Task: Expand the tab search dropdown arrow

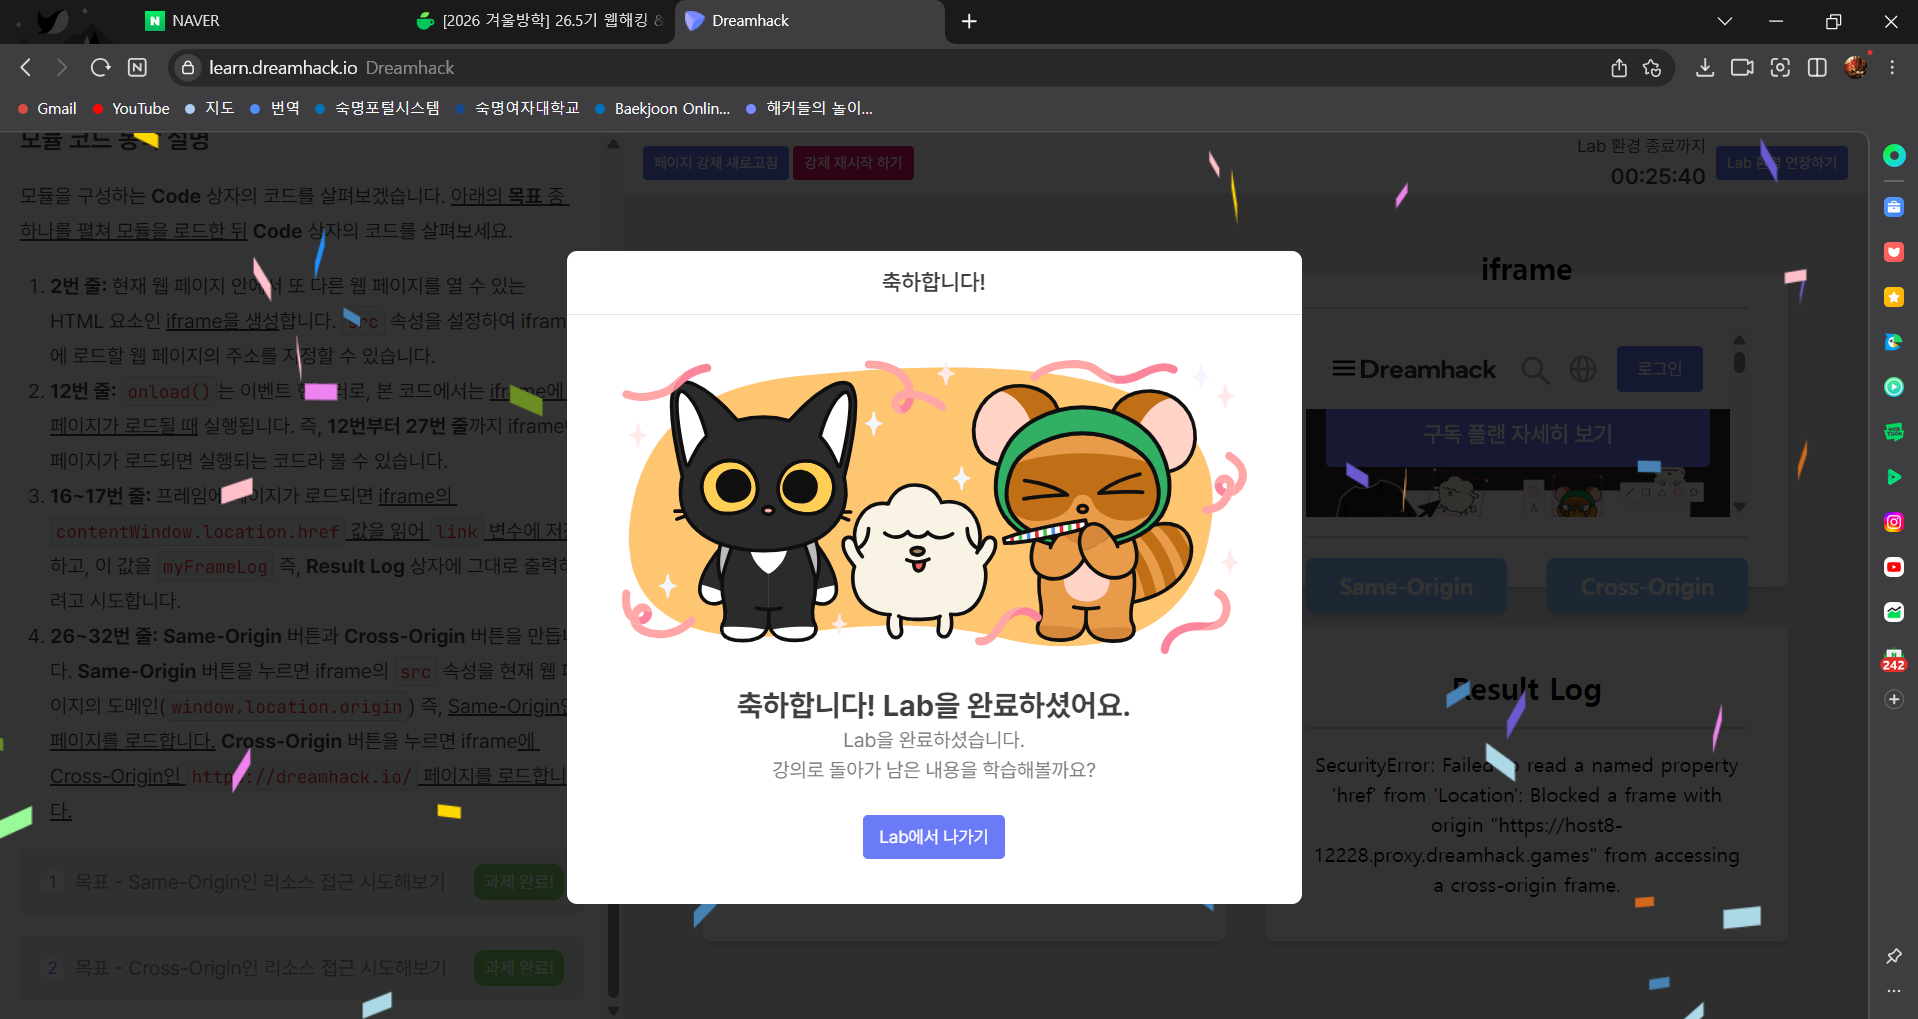Action: tap(1725, 21)
